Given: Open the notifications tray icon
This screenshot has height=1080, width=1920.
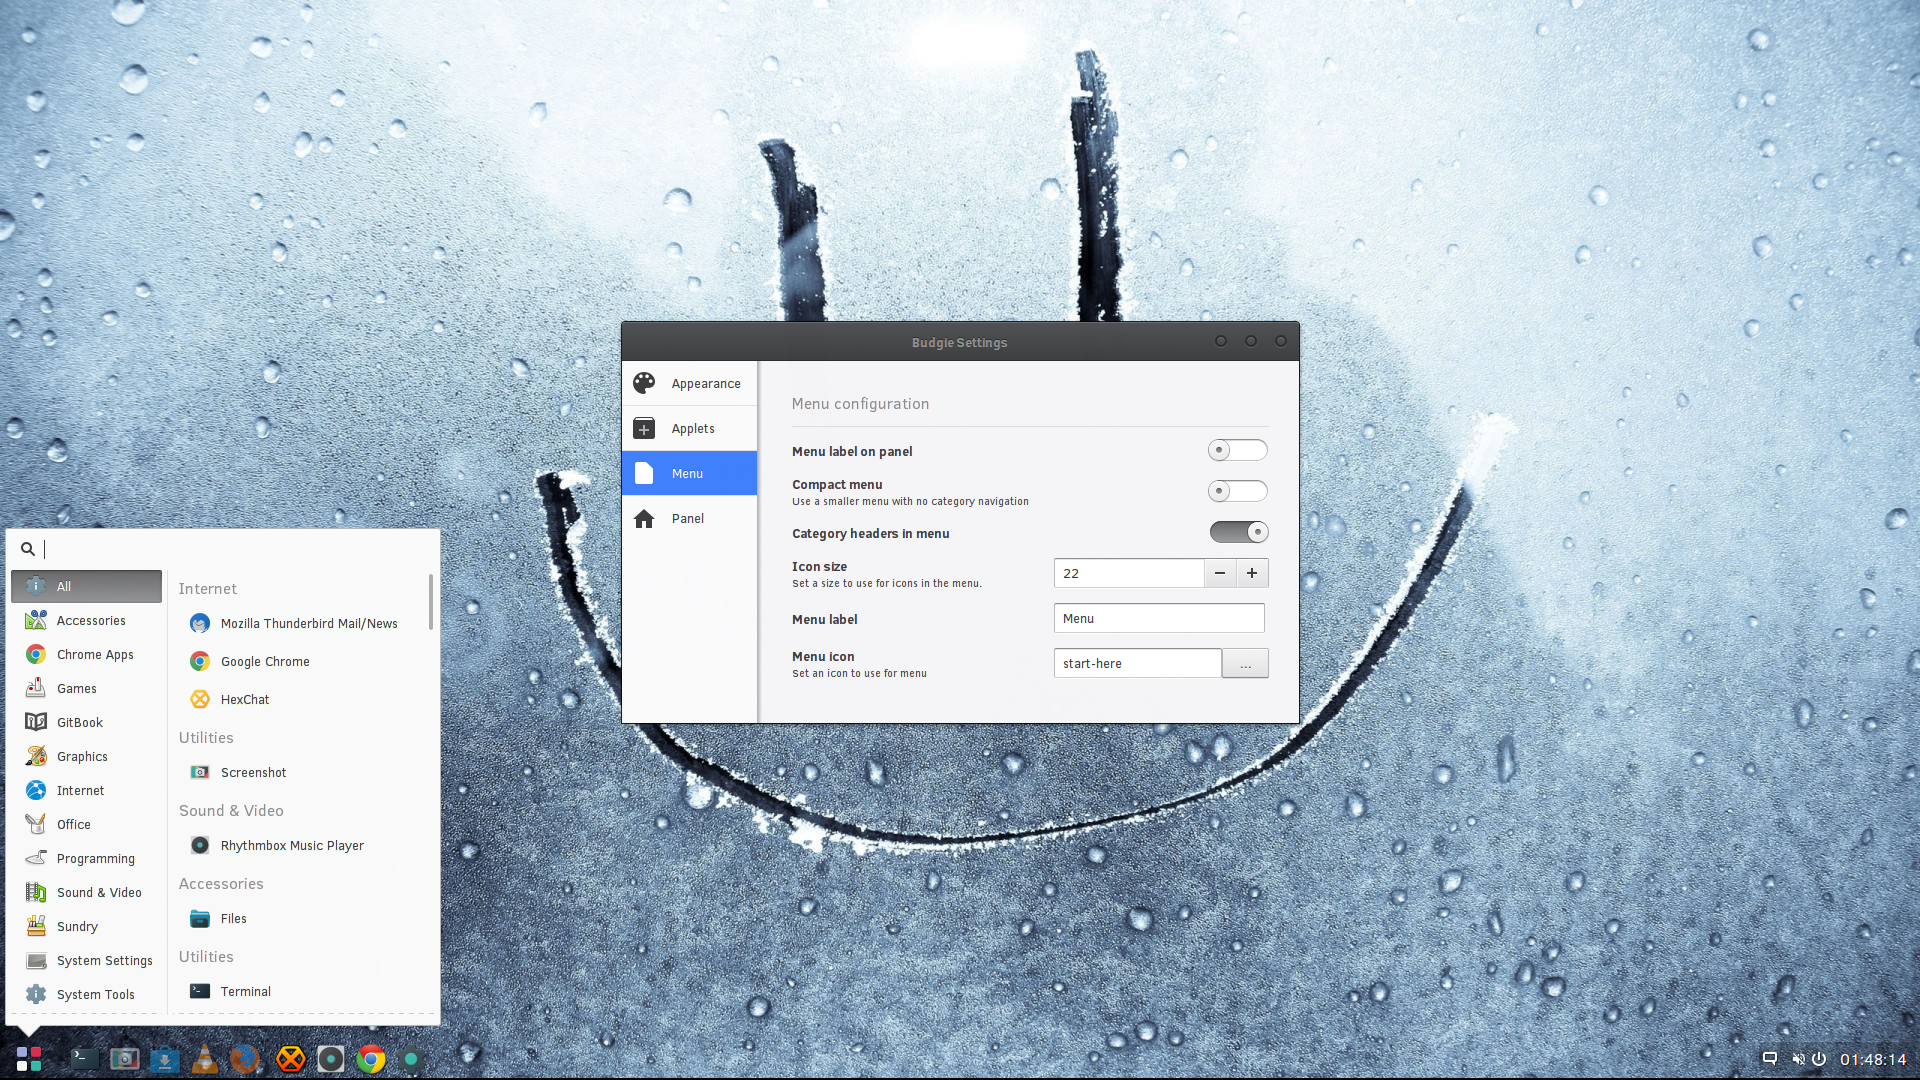Looking at the screenshot, I should click(x=1770, y=1059).
